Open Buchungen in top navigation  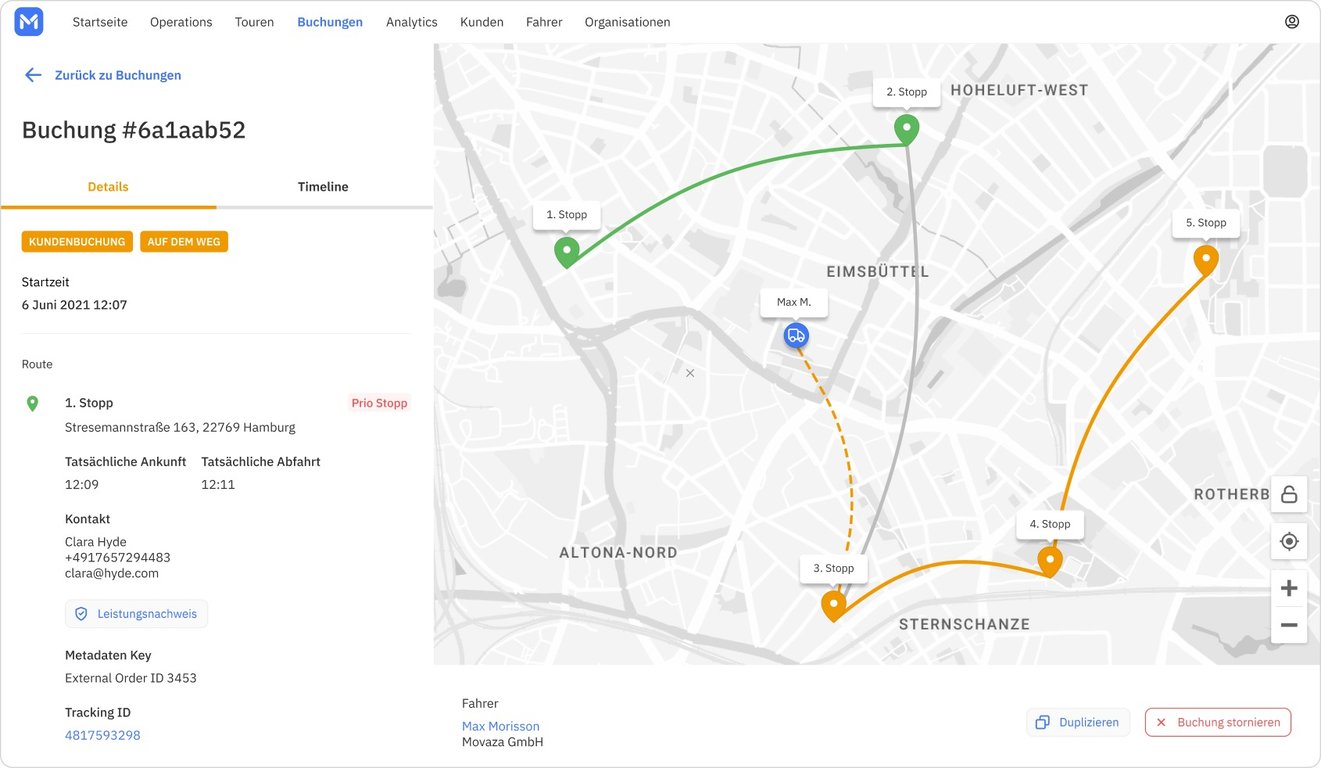pyautogui.click(x=330, y=22)
